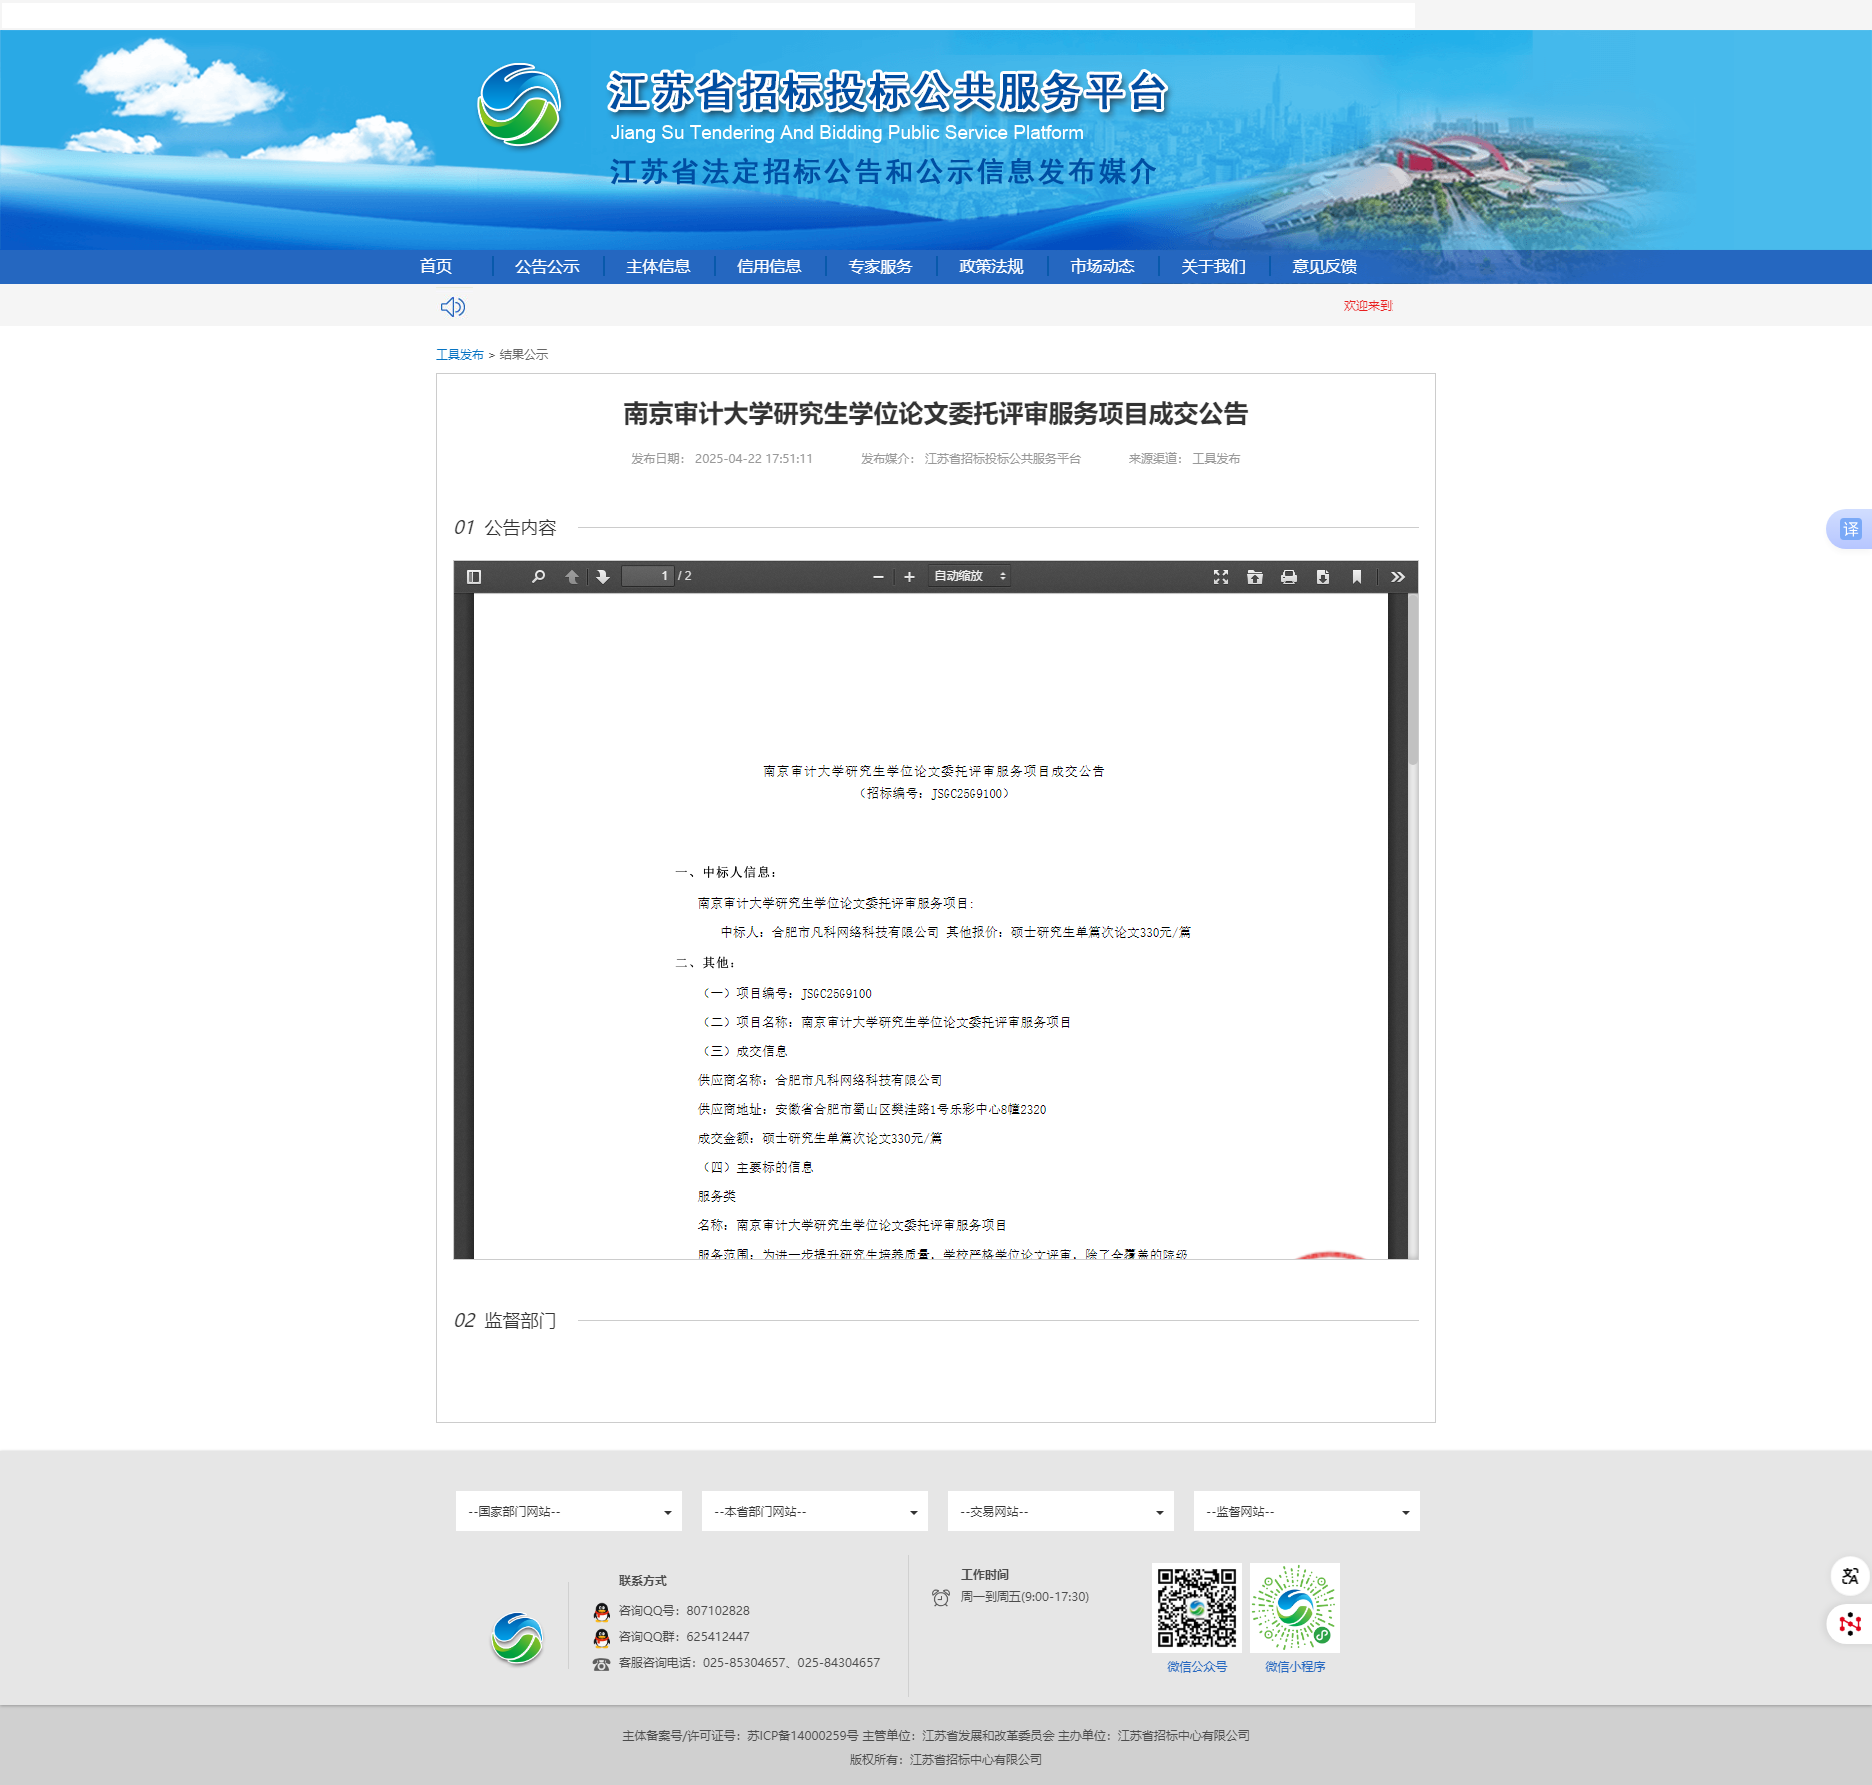
Task: Switch PDF to presentation fullscreen mode
Action: [x=1221, y=577]
